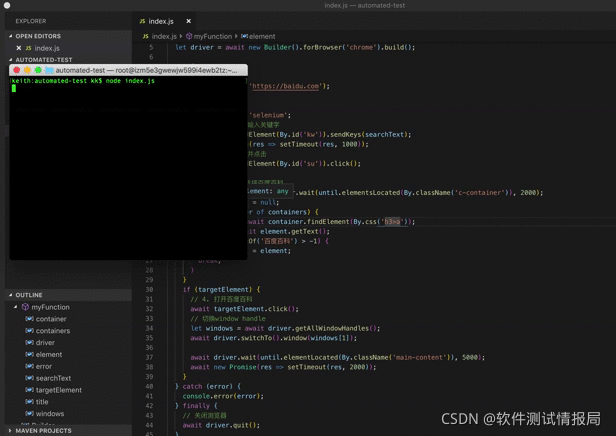This screenshot has width=616, height=436.
Task: Click the 'chrome' string on line 5
Action: pos(361,47)
